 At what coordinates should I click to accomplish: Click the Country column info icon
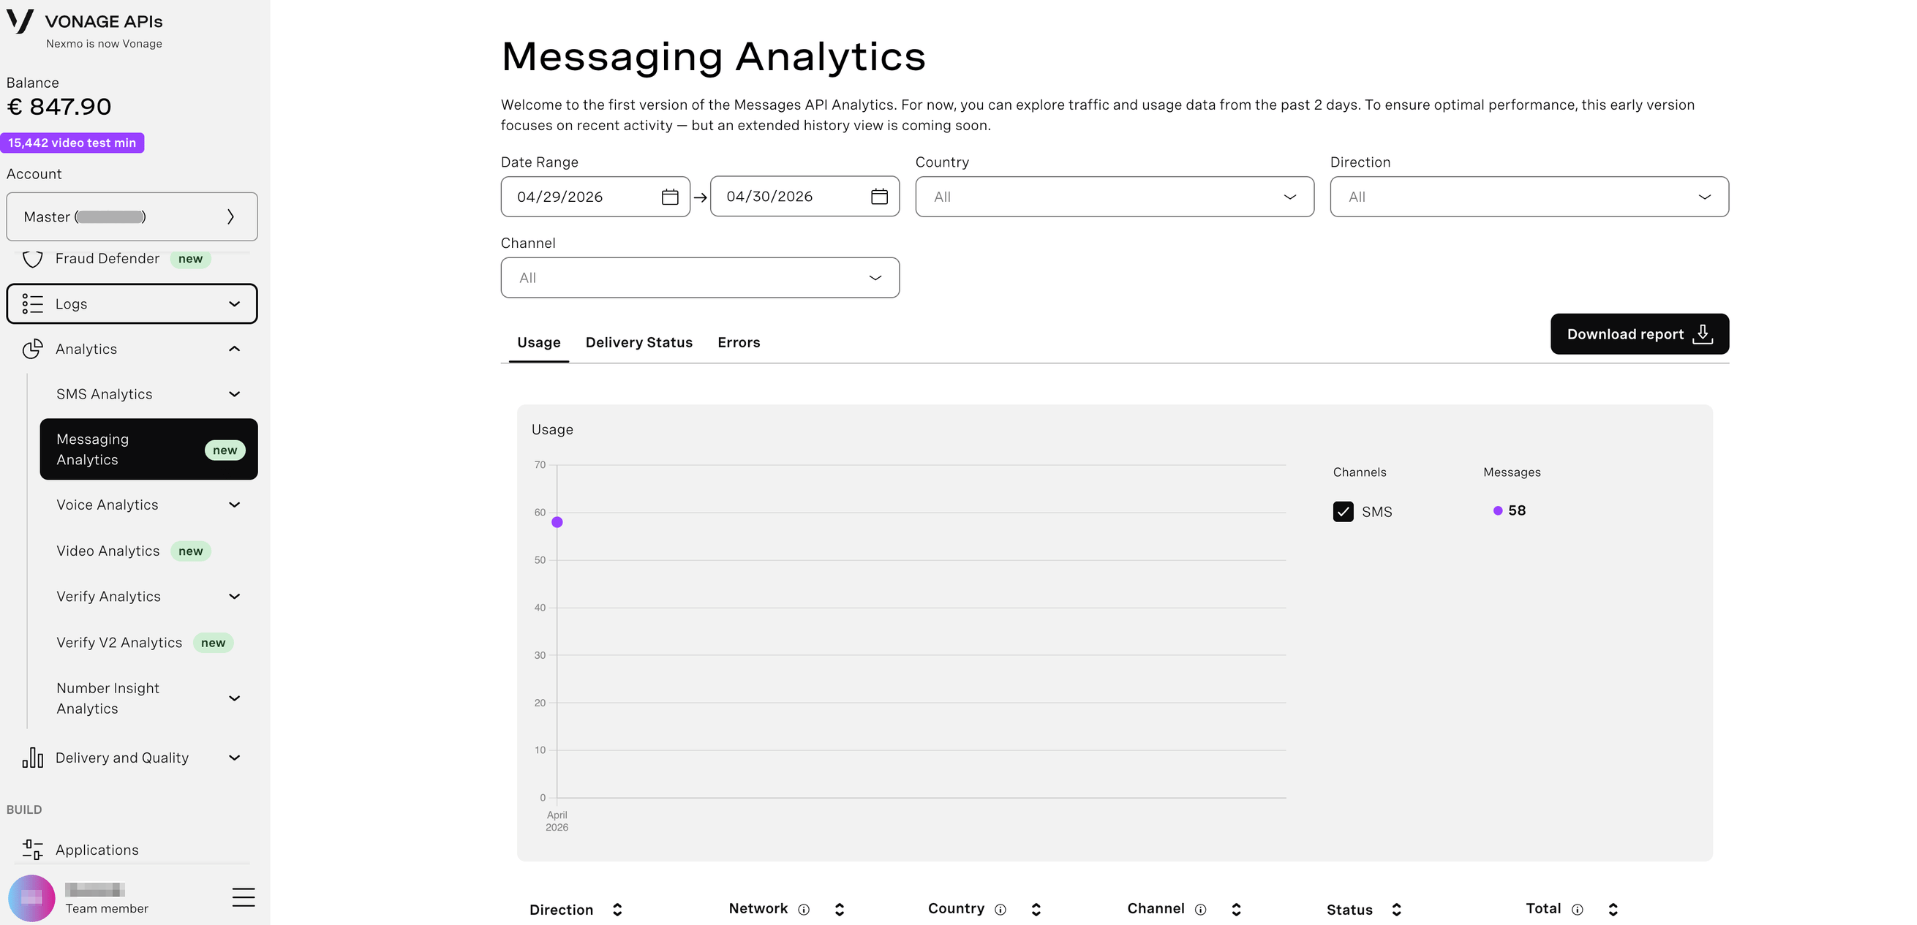(1000, 910)
